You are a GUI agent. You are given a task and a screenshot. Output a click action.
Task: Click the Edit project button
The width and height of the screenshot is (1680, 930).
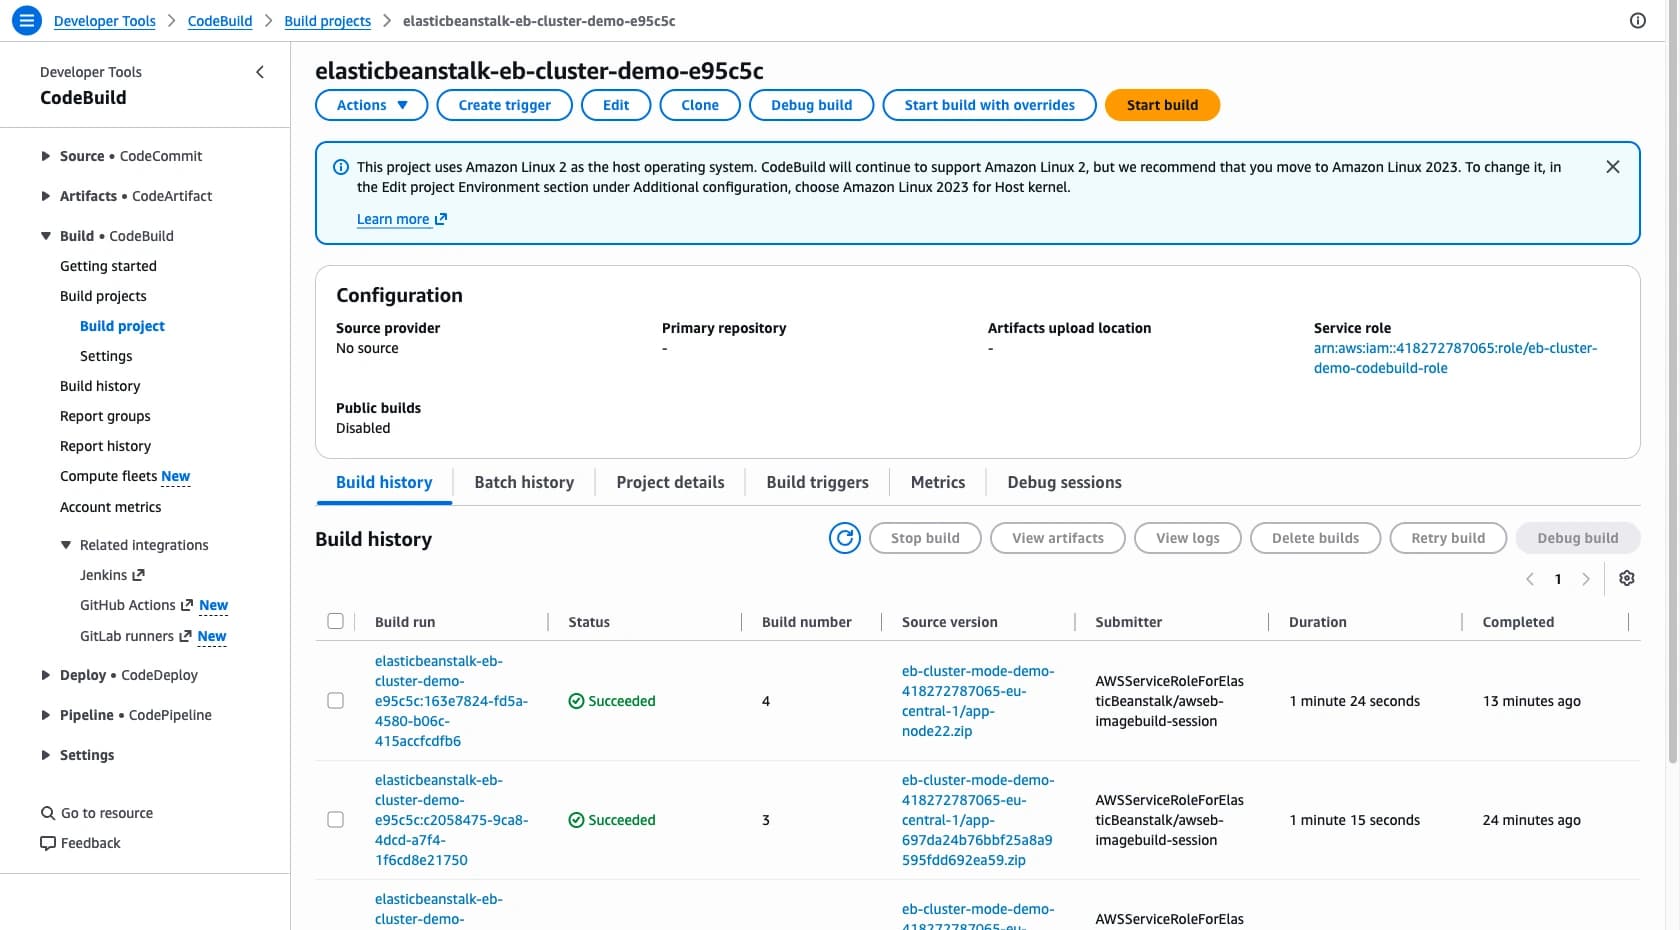[x=616, y=105]
